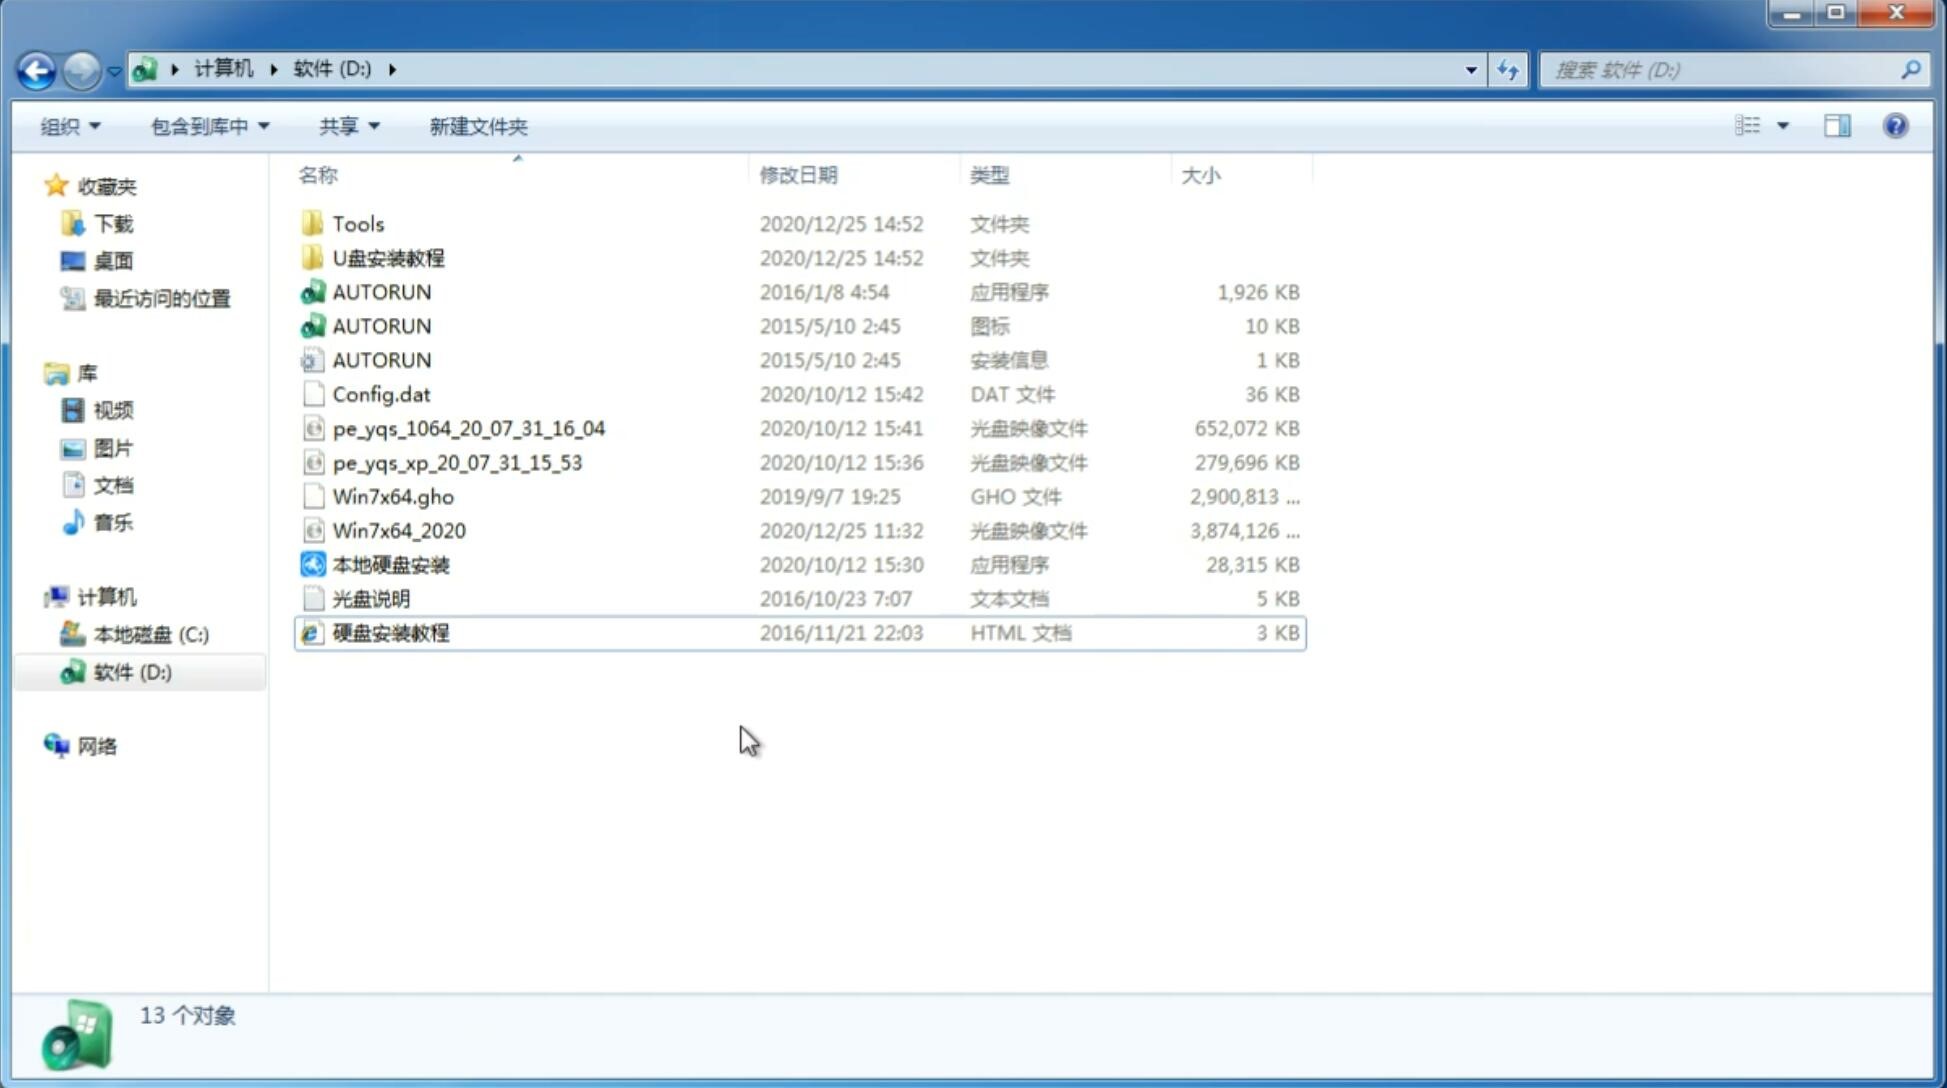Click the back navigation arrow
The width and height of the screenshot is (1947, 1088).
coord(36,68)
